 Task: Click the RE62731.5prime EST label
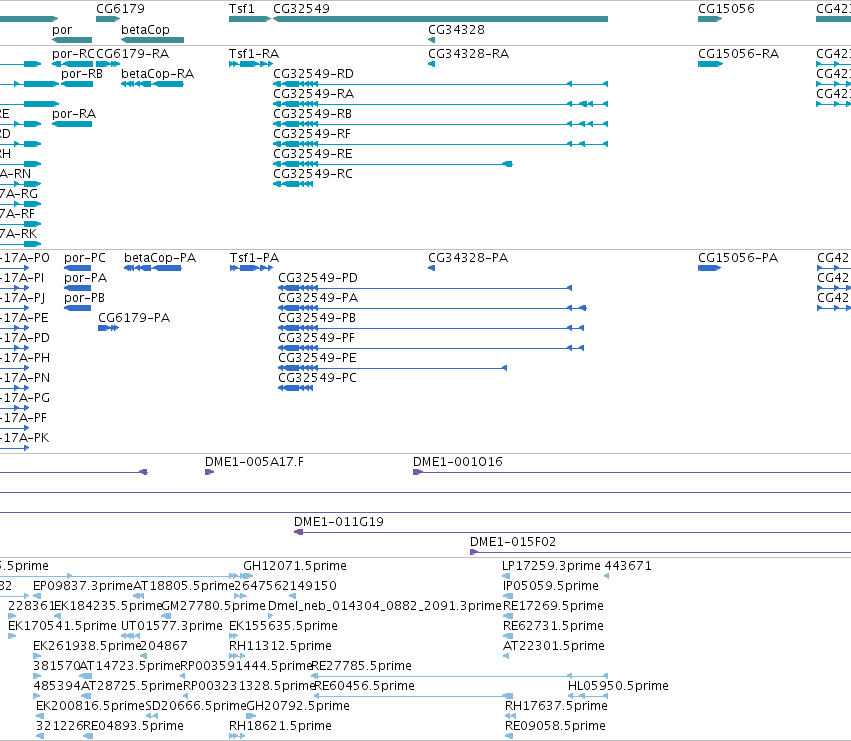(553, 626)
